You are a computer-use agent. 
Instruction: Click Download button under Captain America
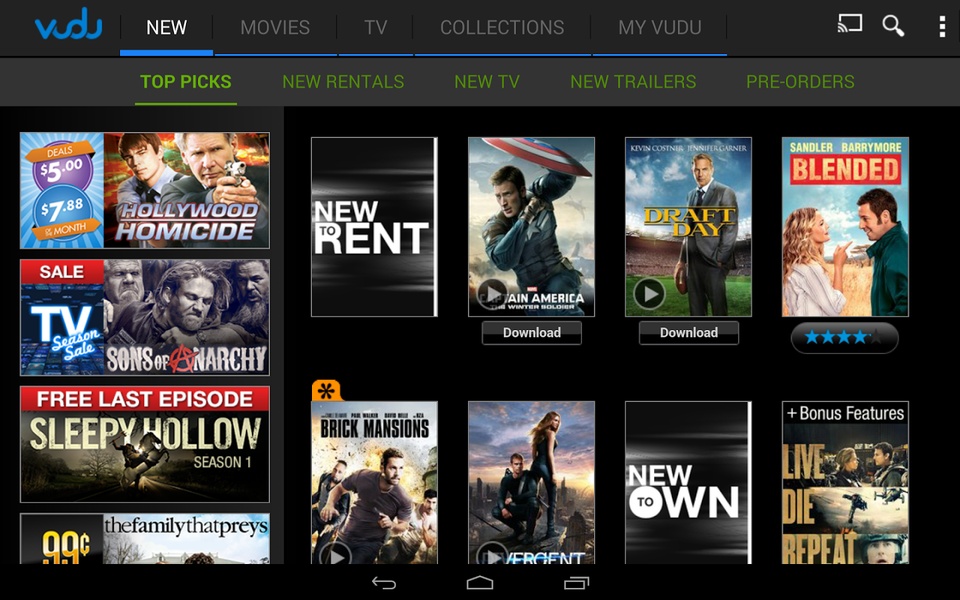(531, 333)
